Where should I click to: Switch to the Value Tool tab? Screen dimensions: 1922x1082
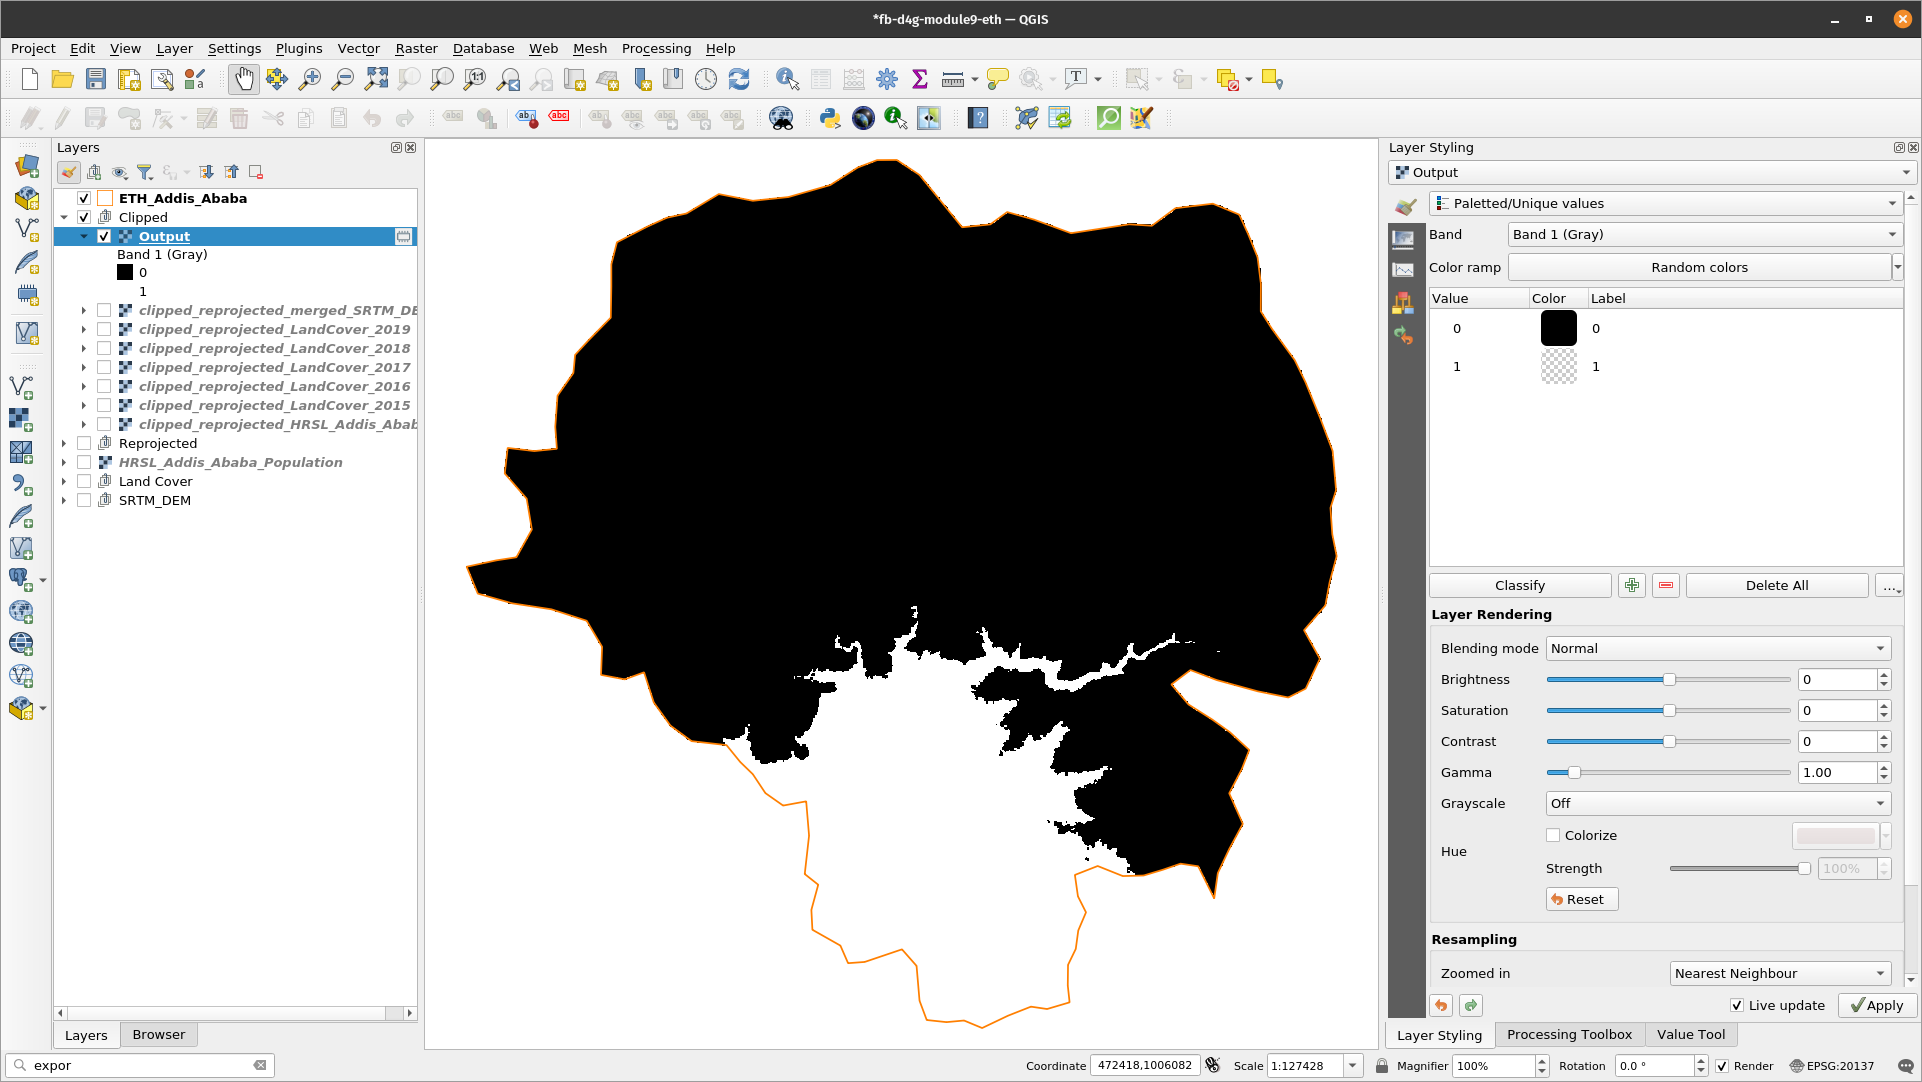1691,1035
